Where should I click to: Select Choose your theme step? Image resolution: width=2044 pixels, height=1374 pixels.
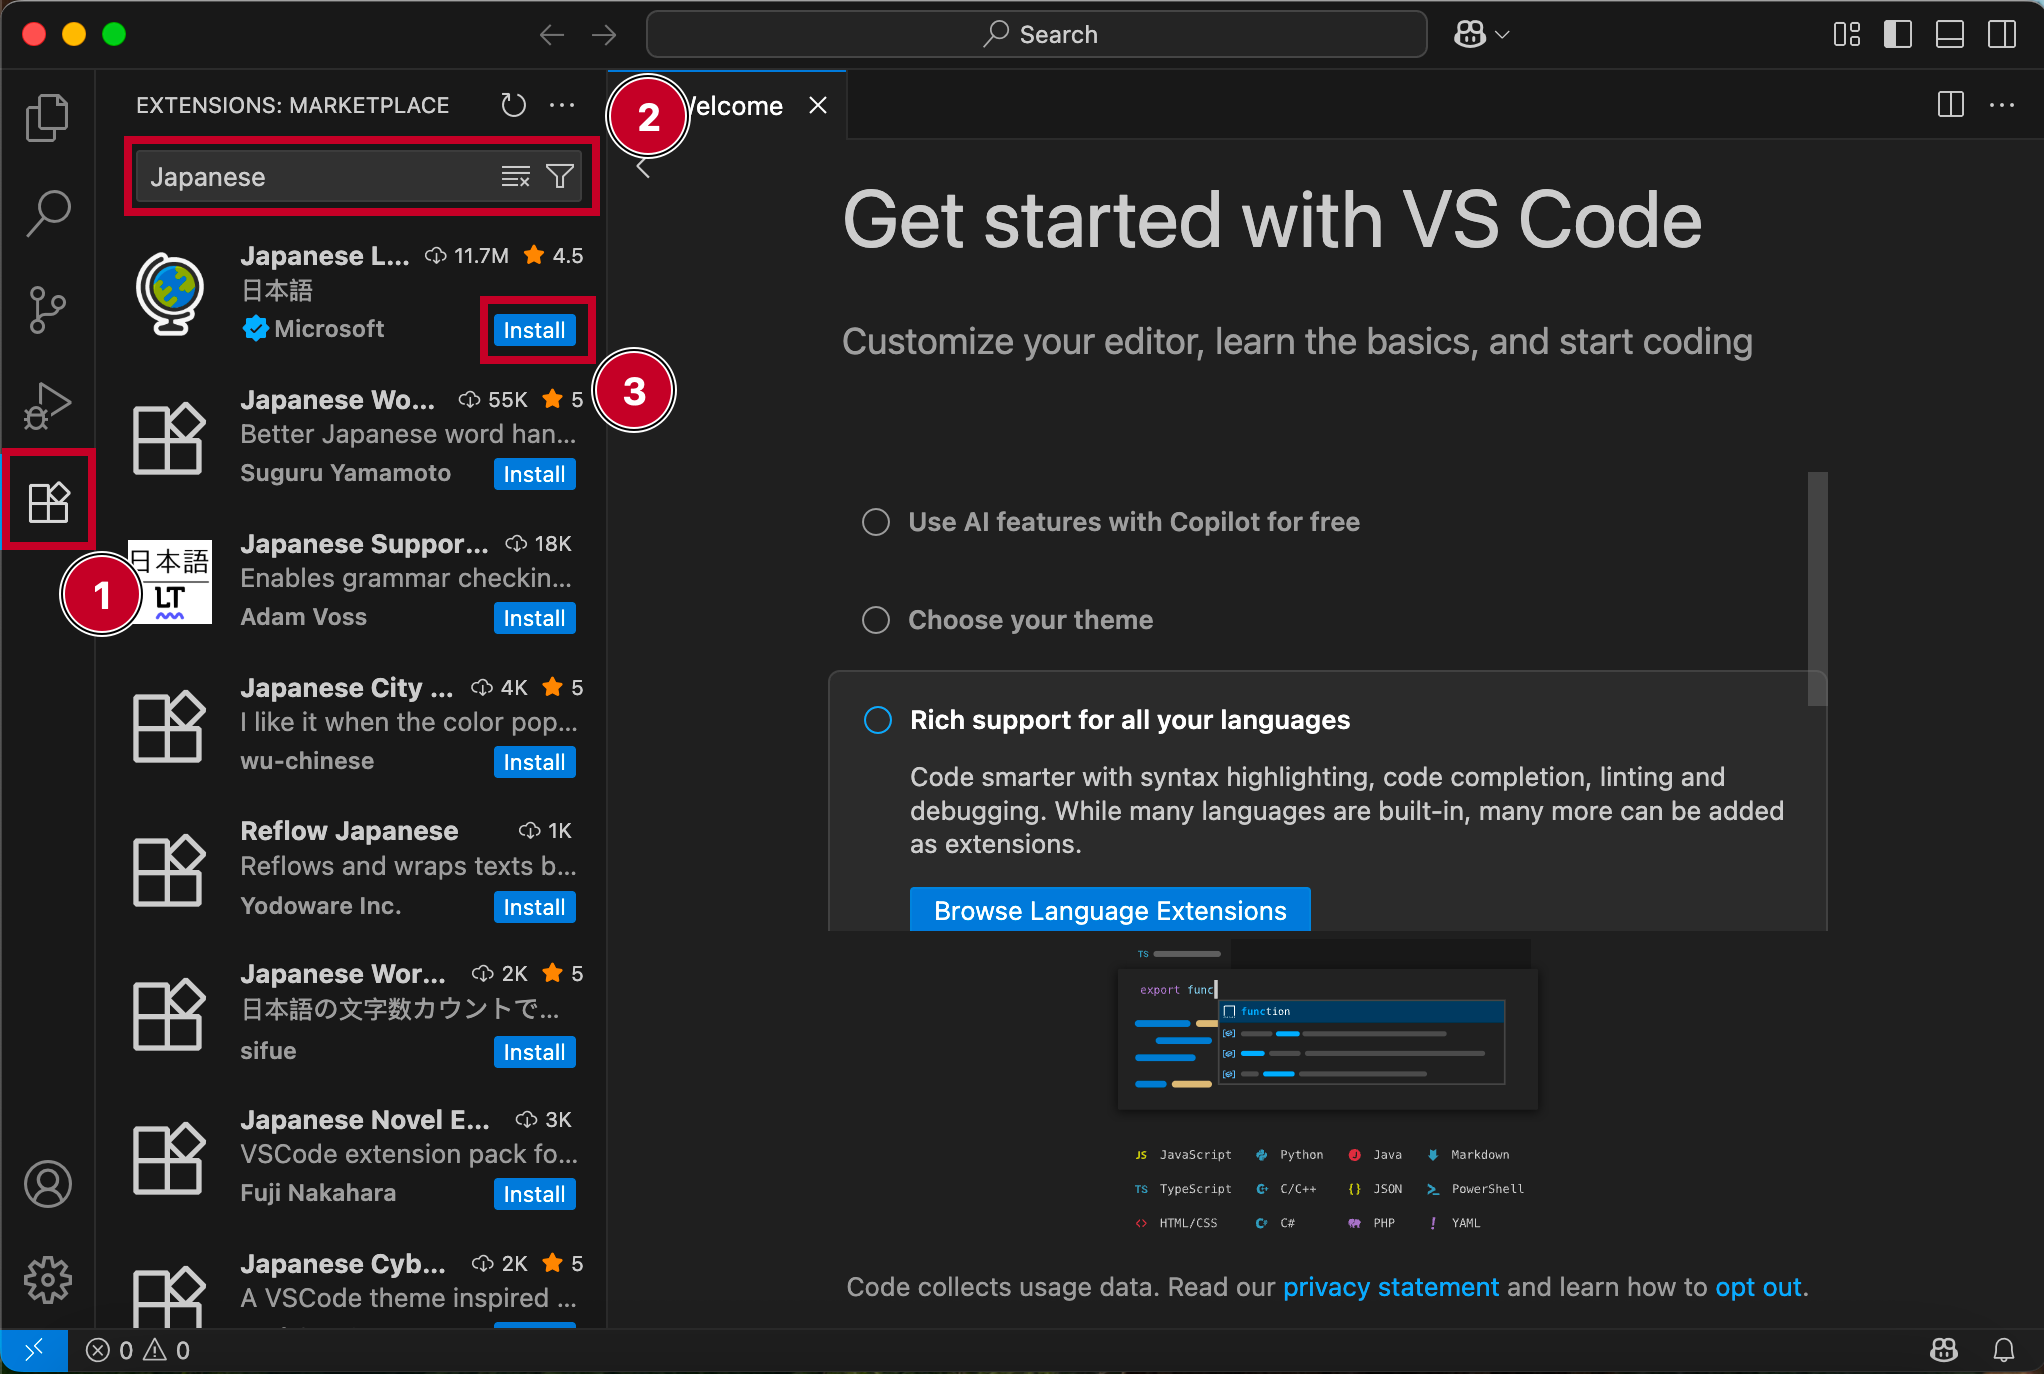tap(1008, 620)
